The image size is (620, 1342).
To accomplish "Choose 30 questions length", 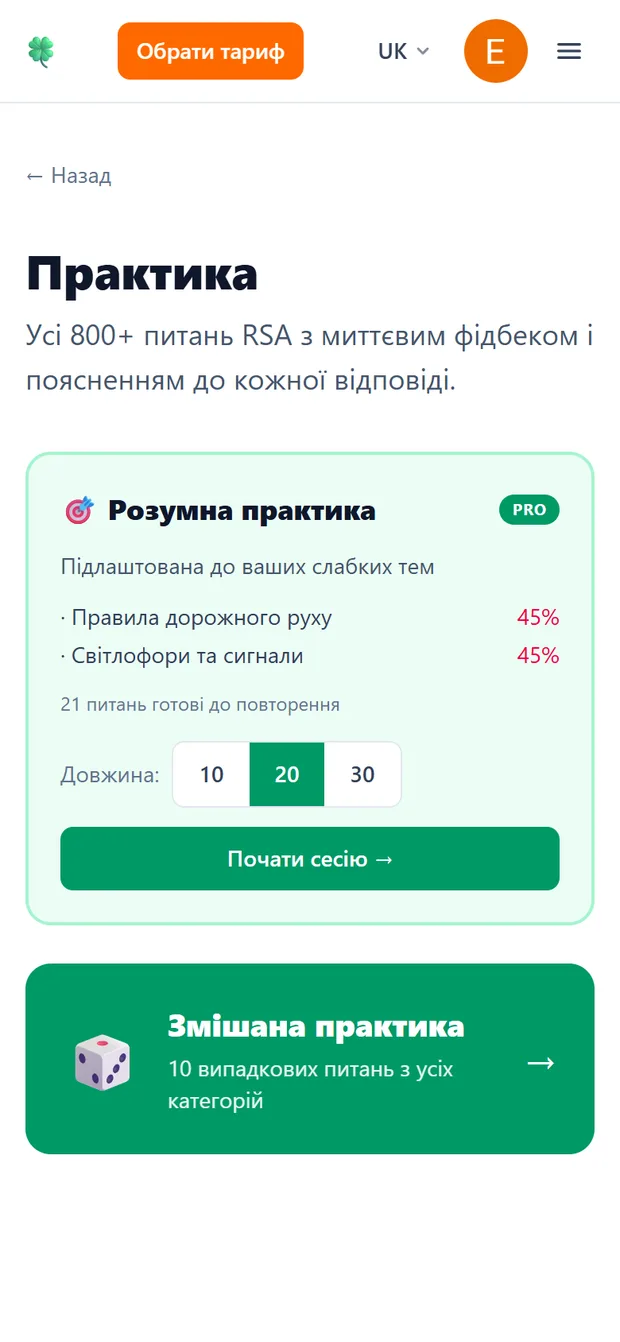I will point(363,774).
